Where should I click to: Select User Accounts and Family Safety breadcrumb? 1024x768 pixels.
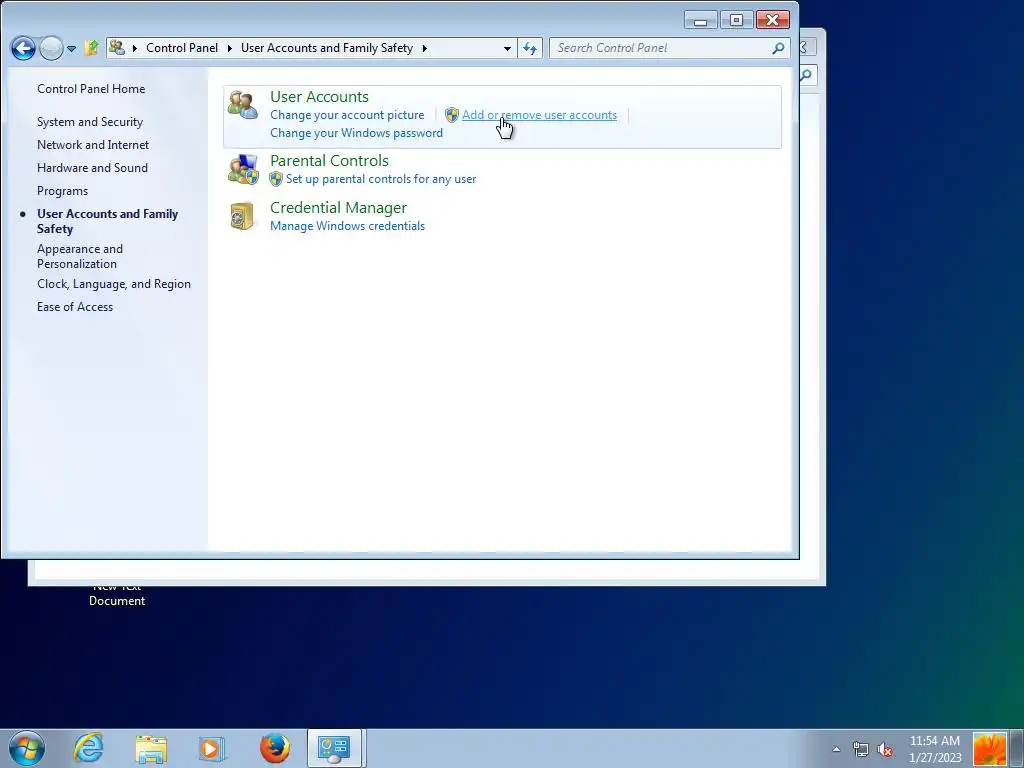(x=327, y=48)
